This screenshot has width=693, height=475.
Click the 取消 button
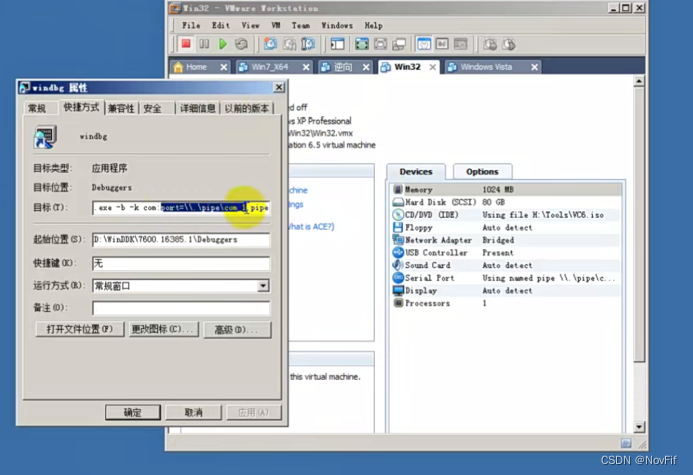pos(193,412)
